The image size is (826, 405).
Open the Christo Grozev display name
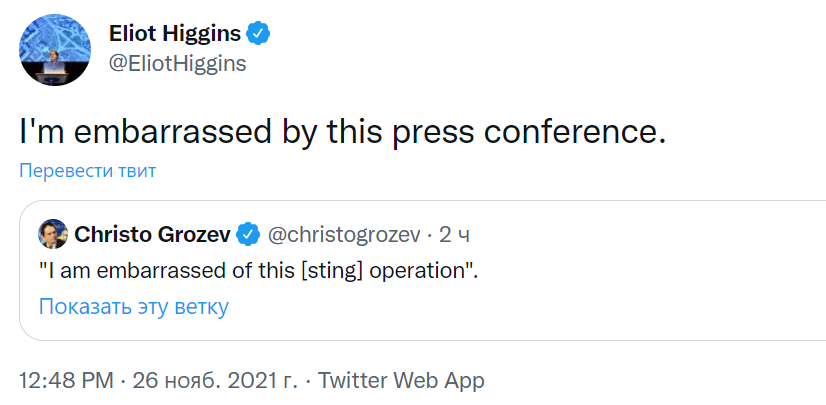153,235
